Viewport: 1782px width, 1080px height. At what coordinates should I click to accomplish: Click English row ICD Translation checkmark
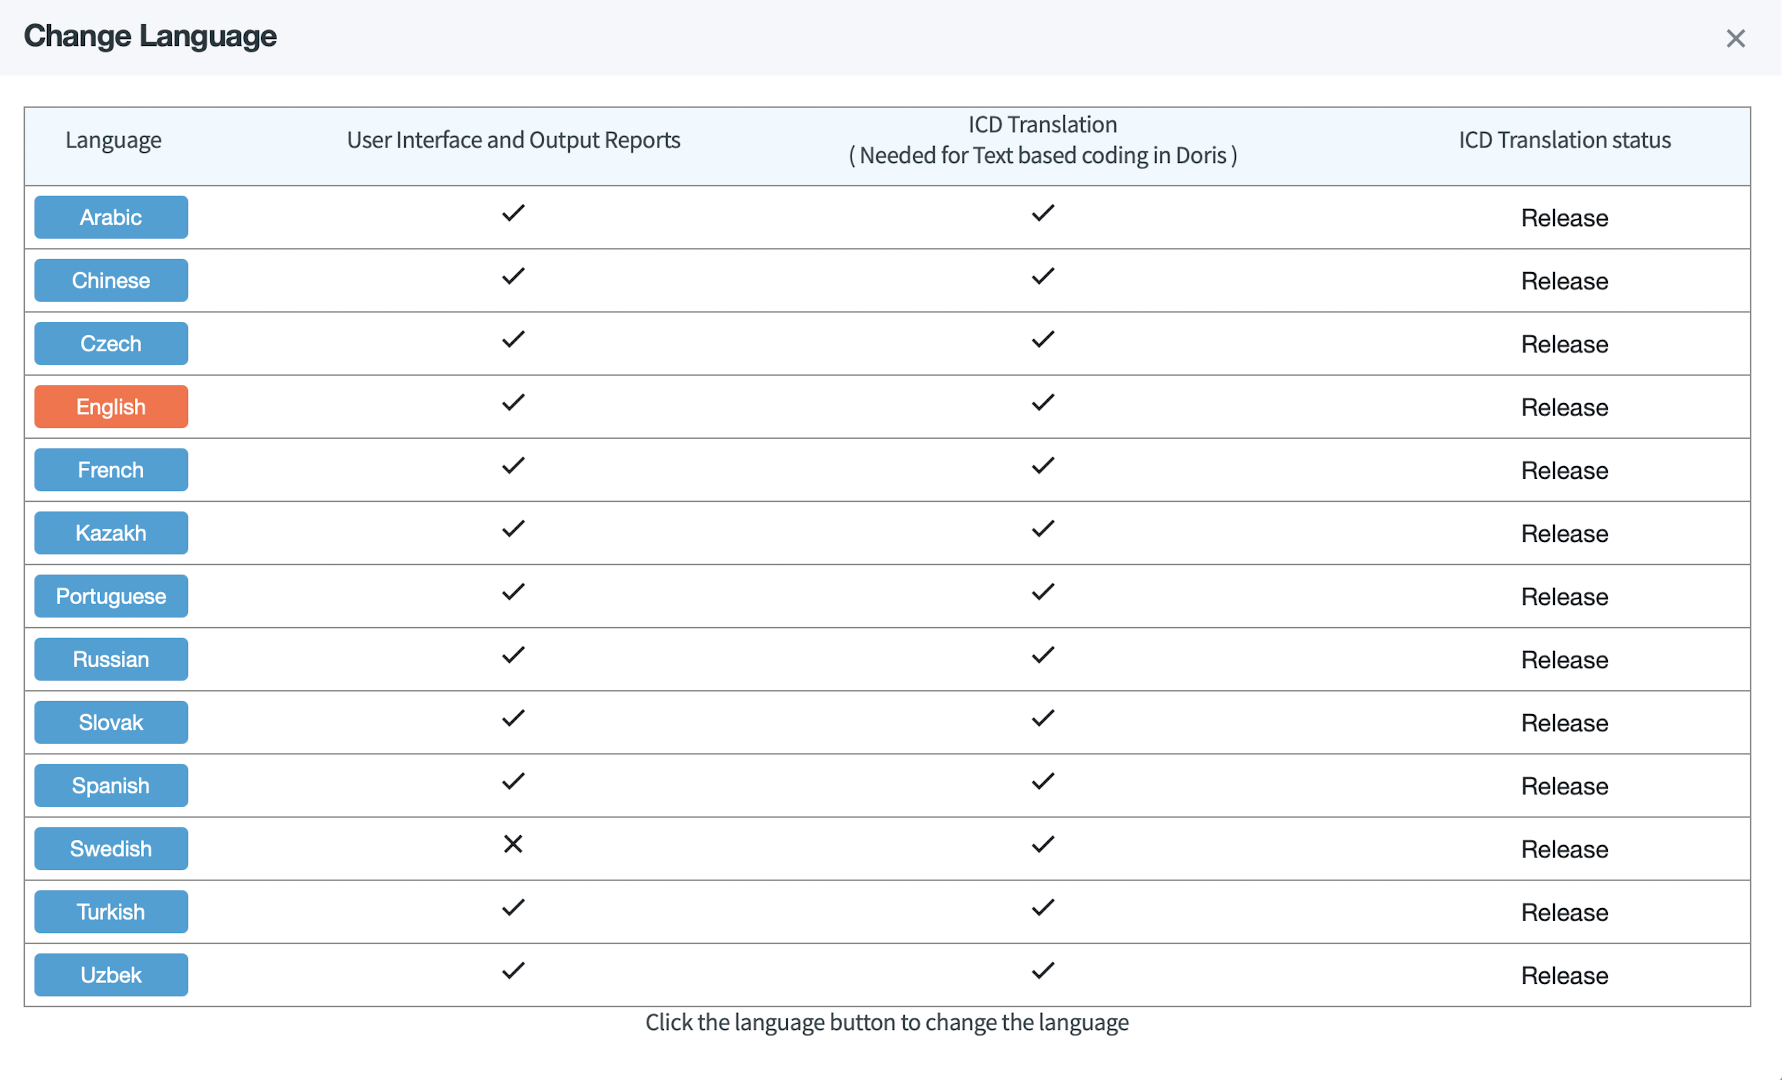coord(1042,402)
